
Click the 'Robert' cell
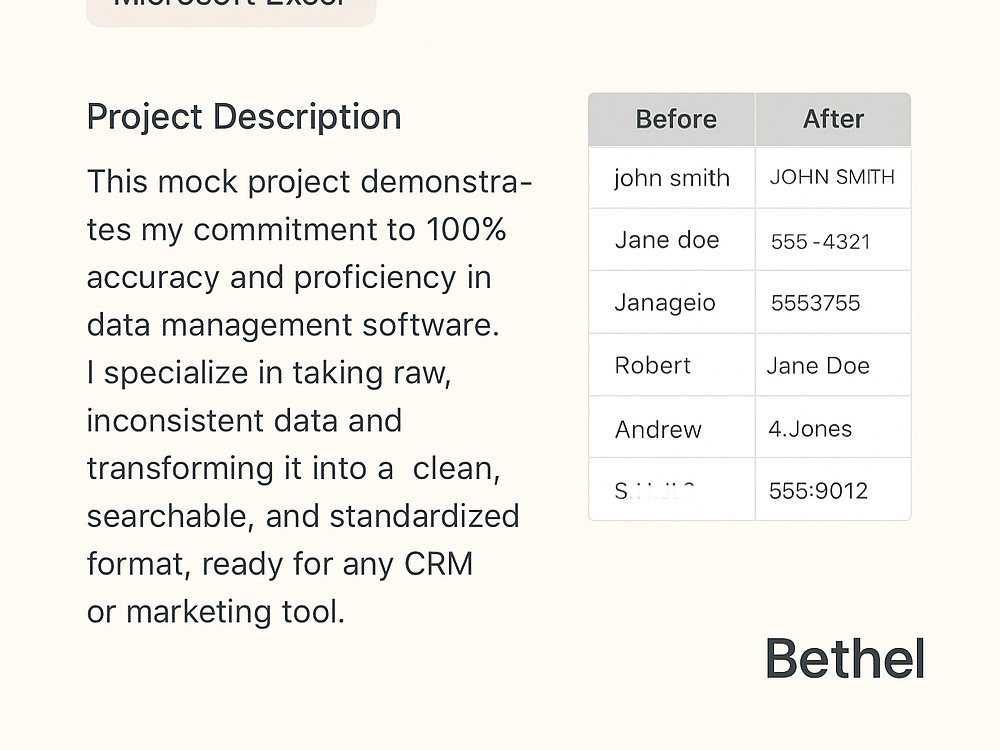tap(672, 365)
